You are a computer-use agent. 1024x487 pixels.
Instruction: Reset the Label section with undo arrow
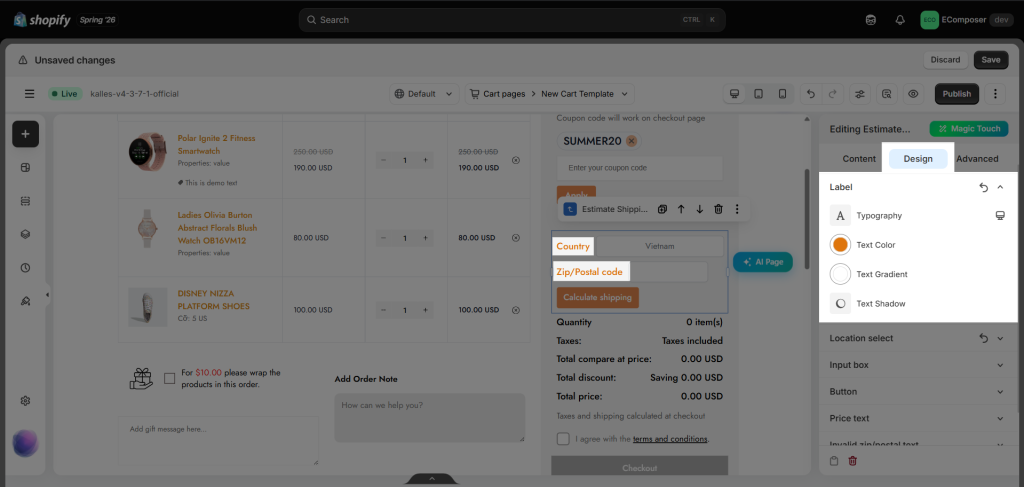click(x=984, y=187)
